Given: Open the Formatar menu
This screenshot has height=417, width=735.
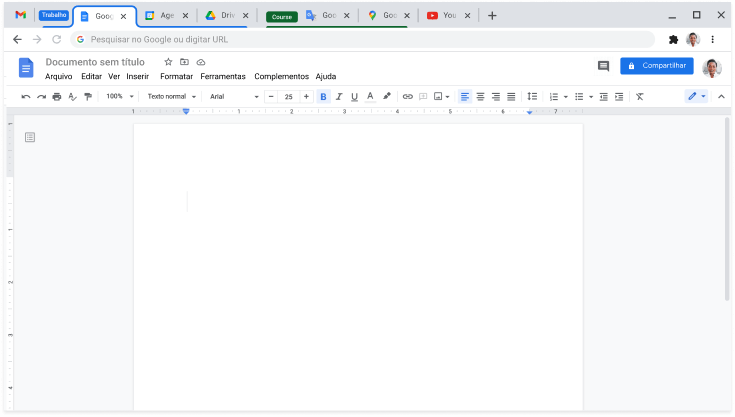Looking at the screenshot, I should [176, 76].
